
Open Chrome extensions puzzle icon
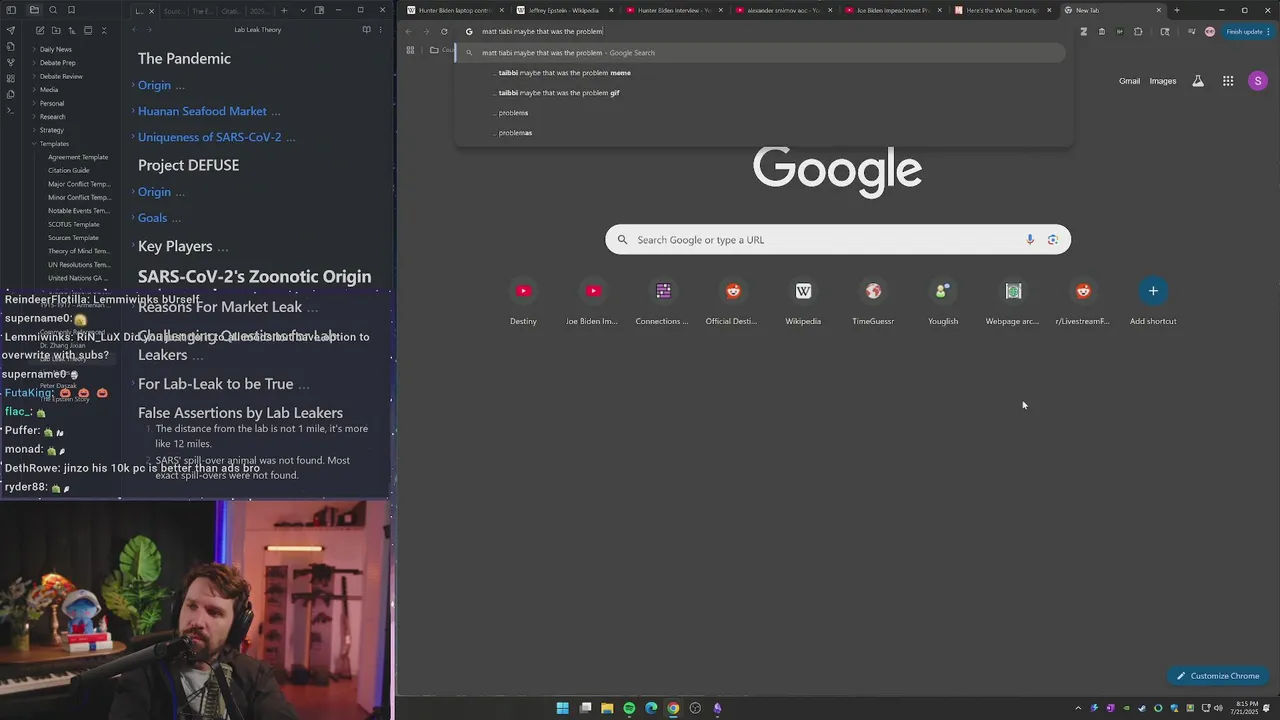(x=1138, y=31)
